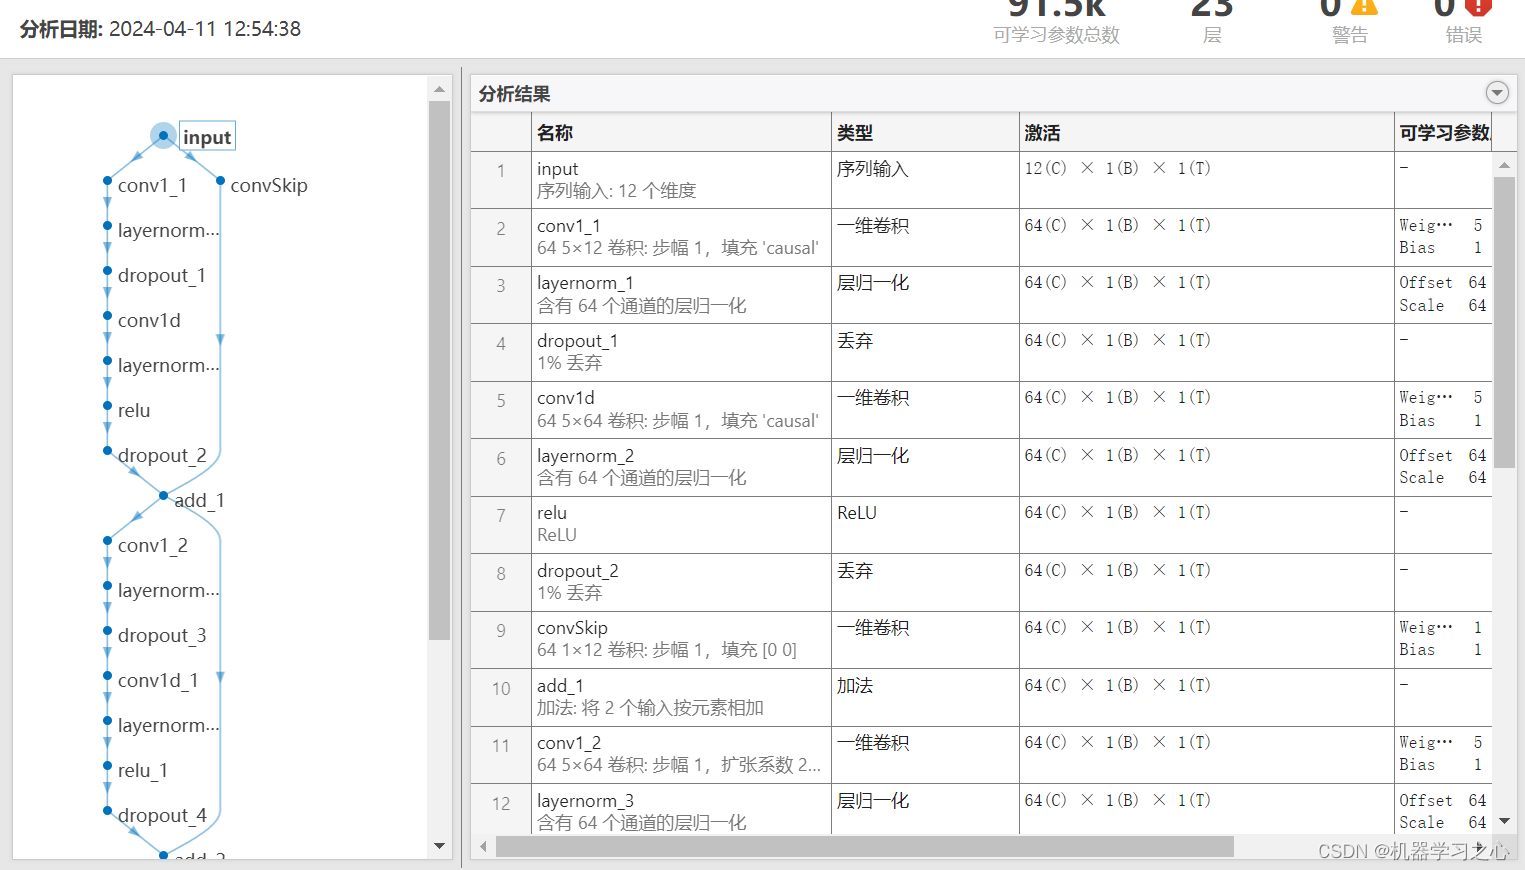Viewport: 1525px width, 870px height.
Task: Click the graph pane vertical scrollbar thumb
Action: click(x=439, y=370)
